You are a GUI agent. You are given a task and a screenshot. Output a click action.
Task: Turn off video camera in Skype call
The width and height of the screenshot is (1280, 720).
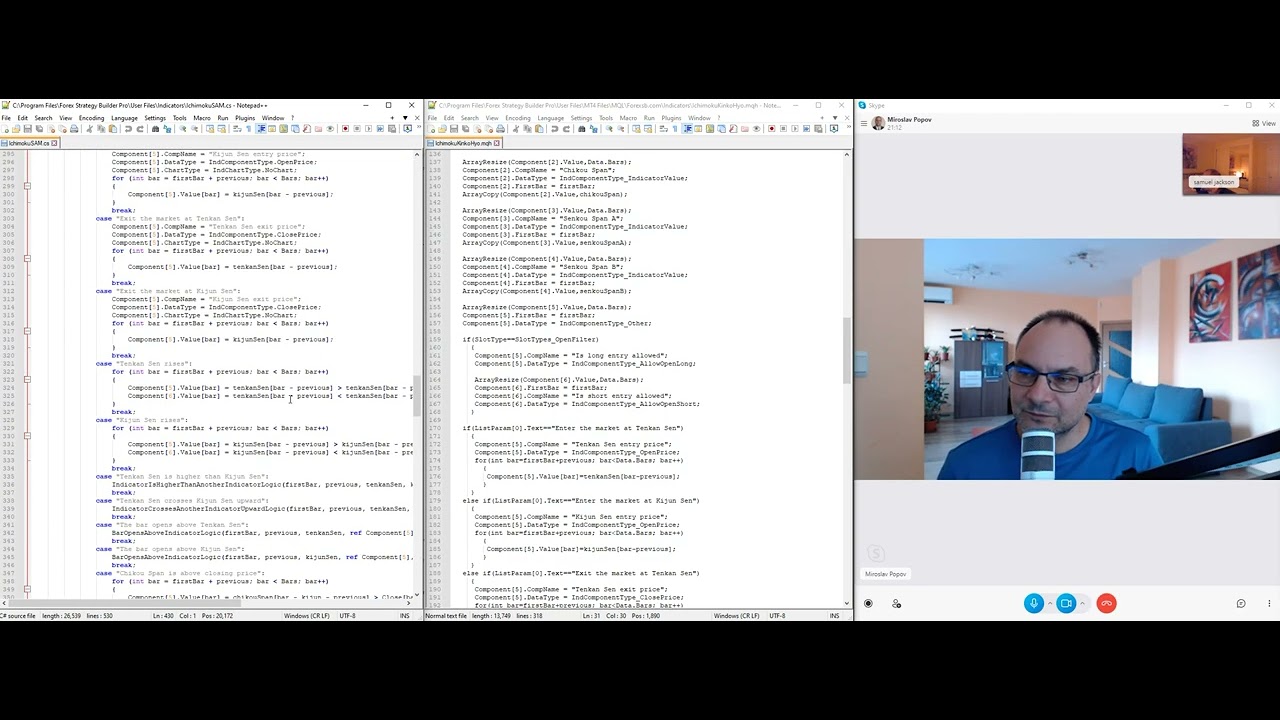click(1066, 603)
